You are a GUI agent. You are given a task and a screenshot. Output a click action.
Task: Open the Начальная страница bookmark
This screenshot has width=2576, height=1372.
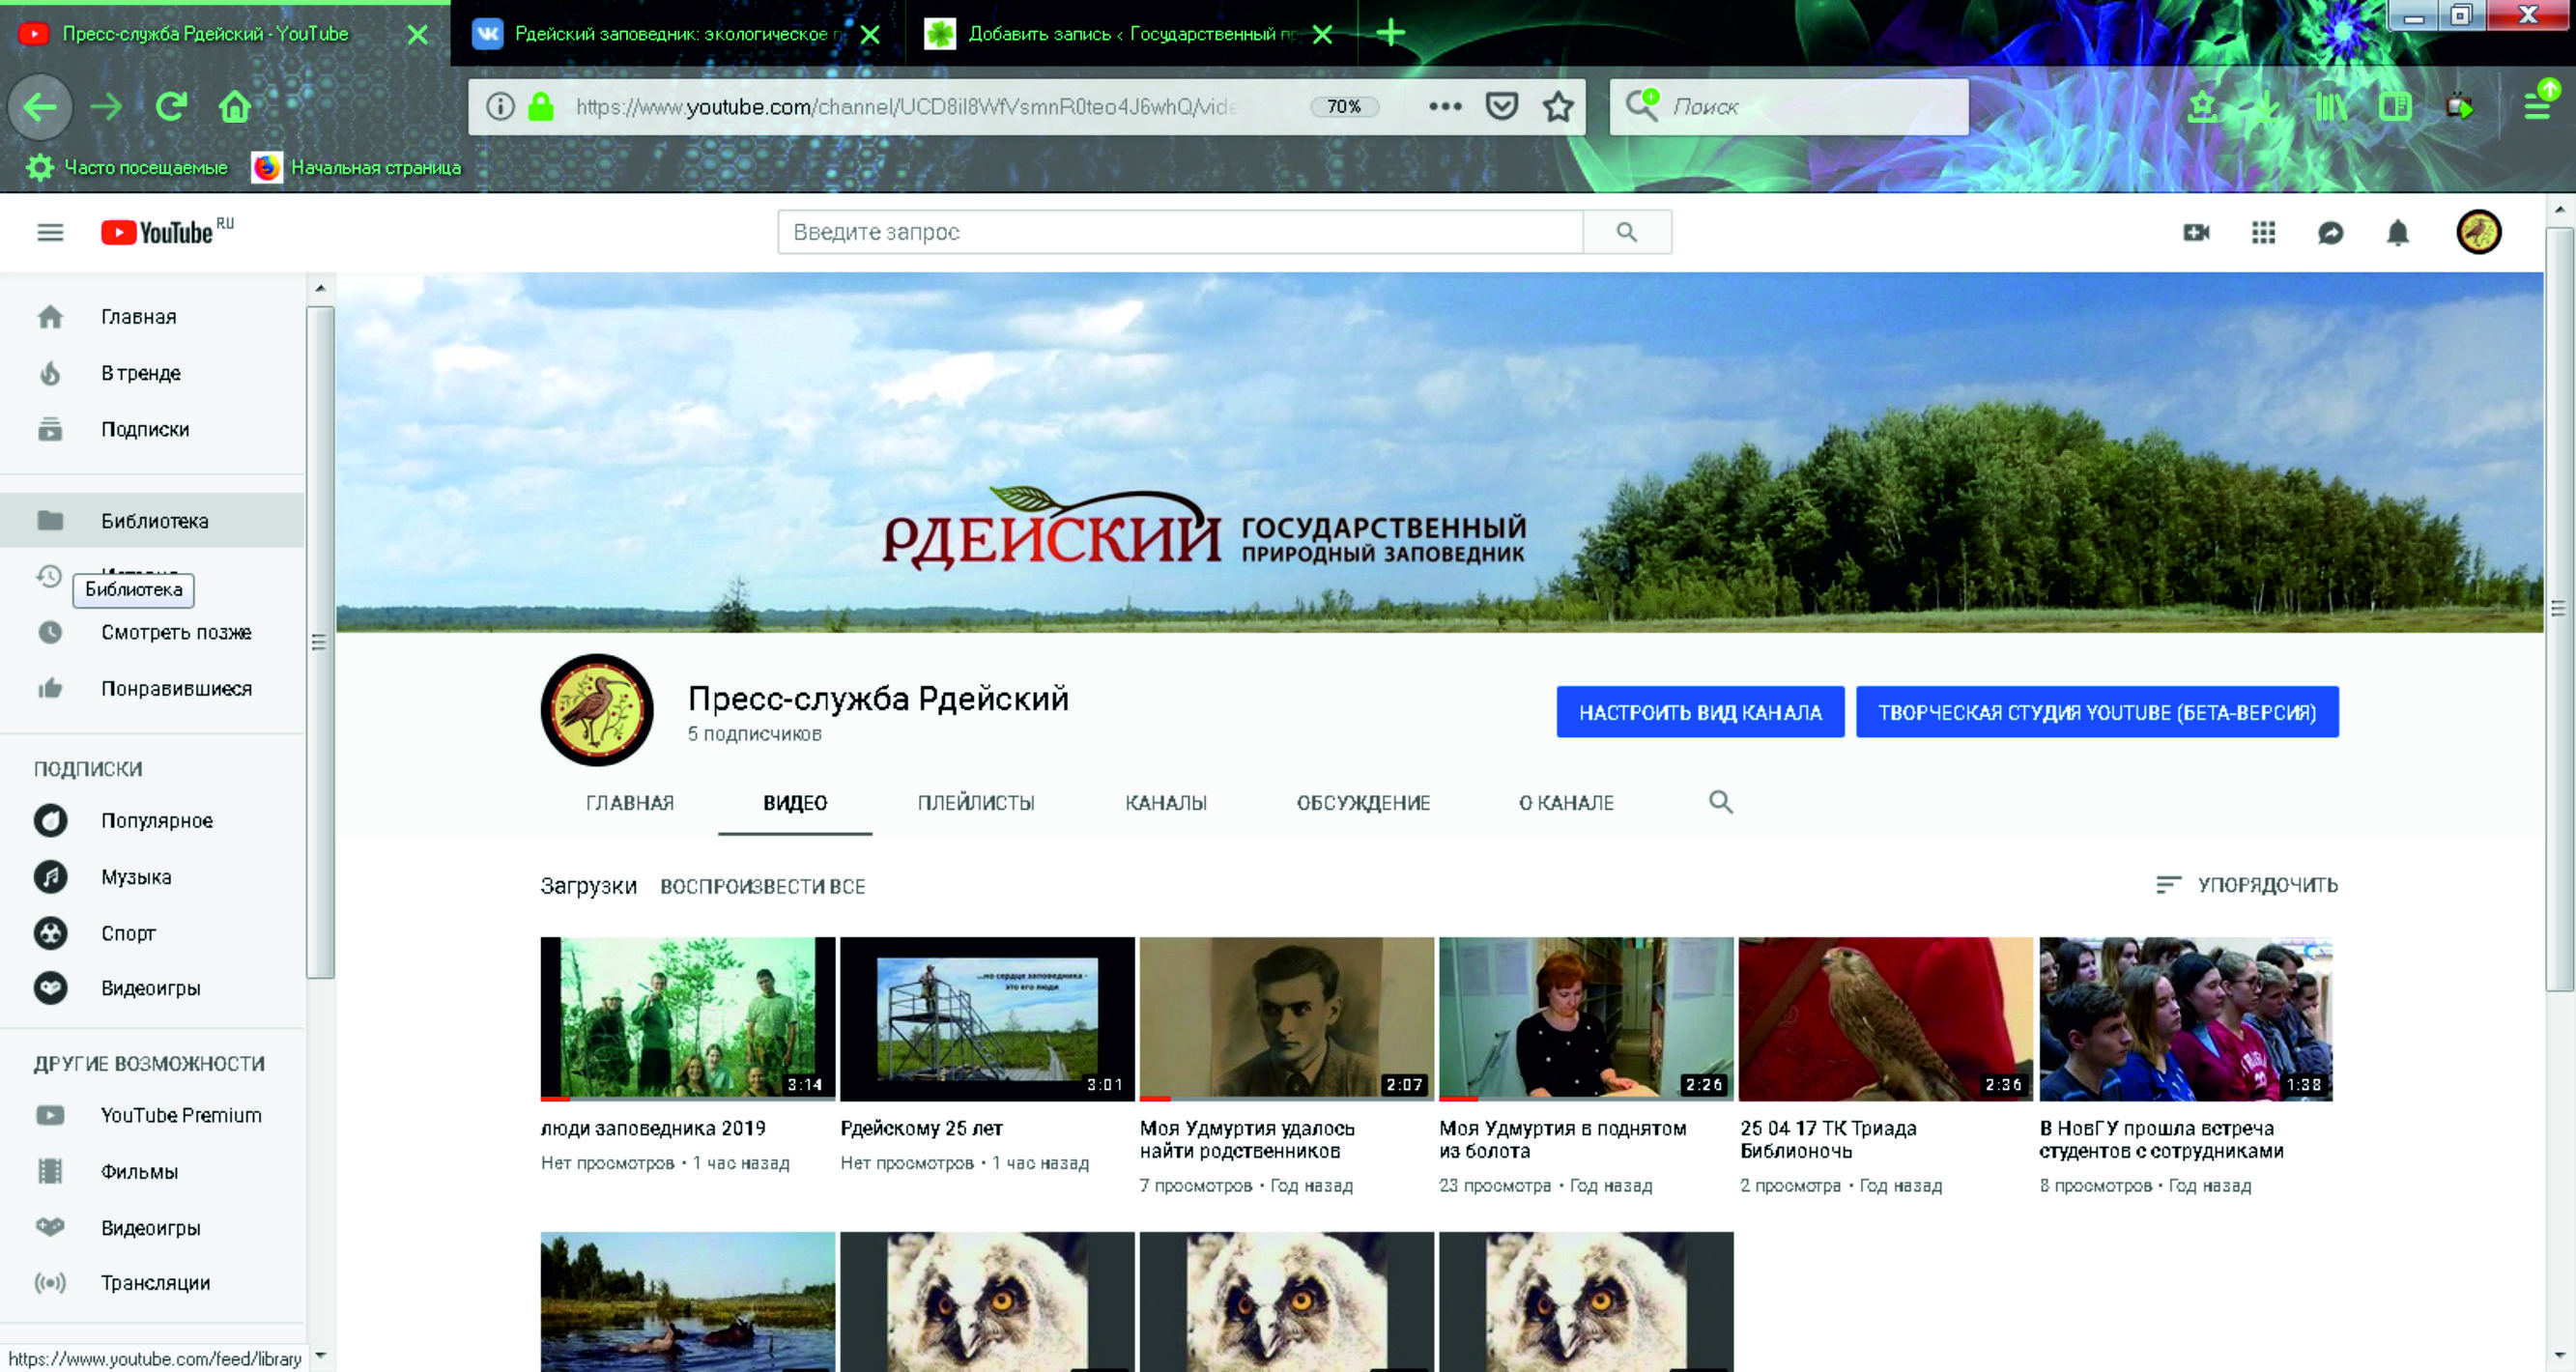click(357, 167)
